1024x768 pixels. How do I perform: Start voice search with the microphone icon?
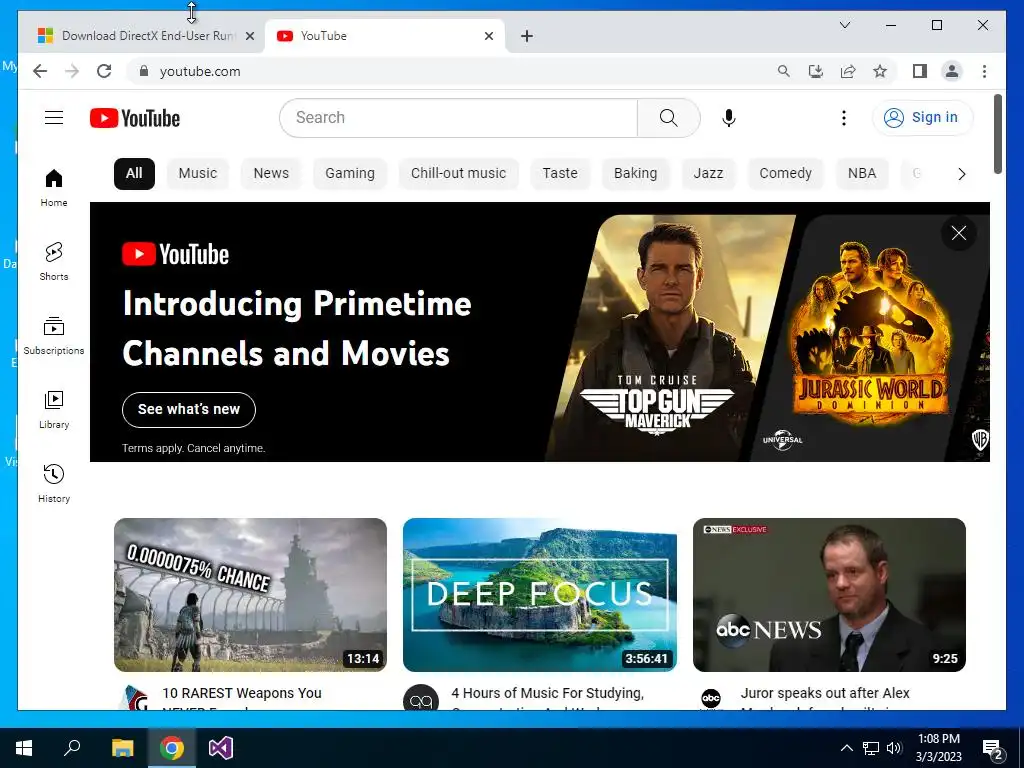[x=729, y=118]
